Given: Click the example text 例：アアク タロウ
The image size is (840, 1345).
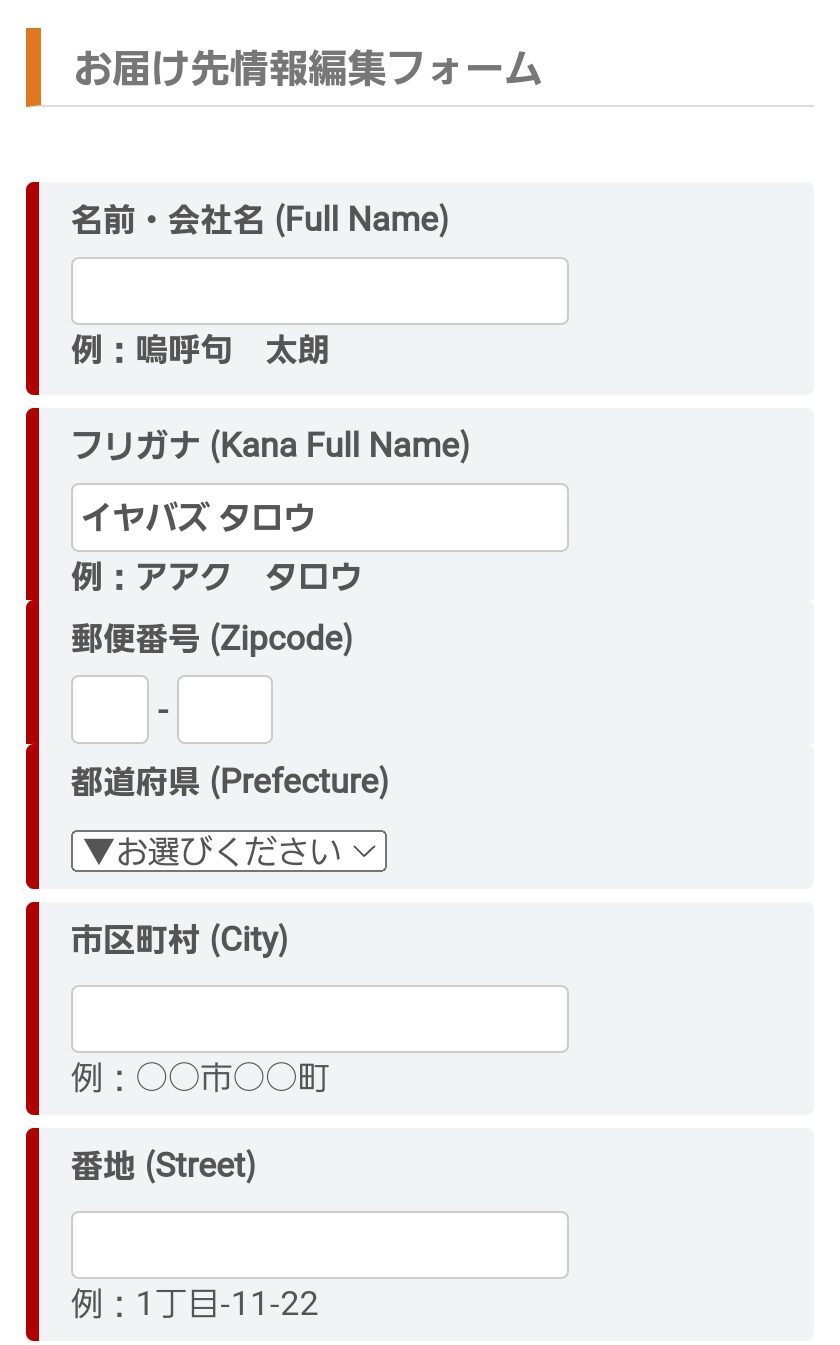Looking at the screenshot, I should [x=216, y=577].
